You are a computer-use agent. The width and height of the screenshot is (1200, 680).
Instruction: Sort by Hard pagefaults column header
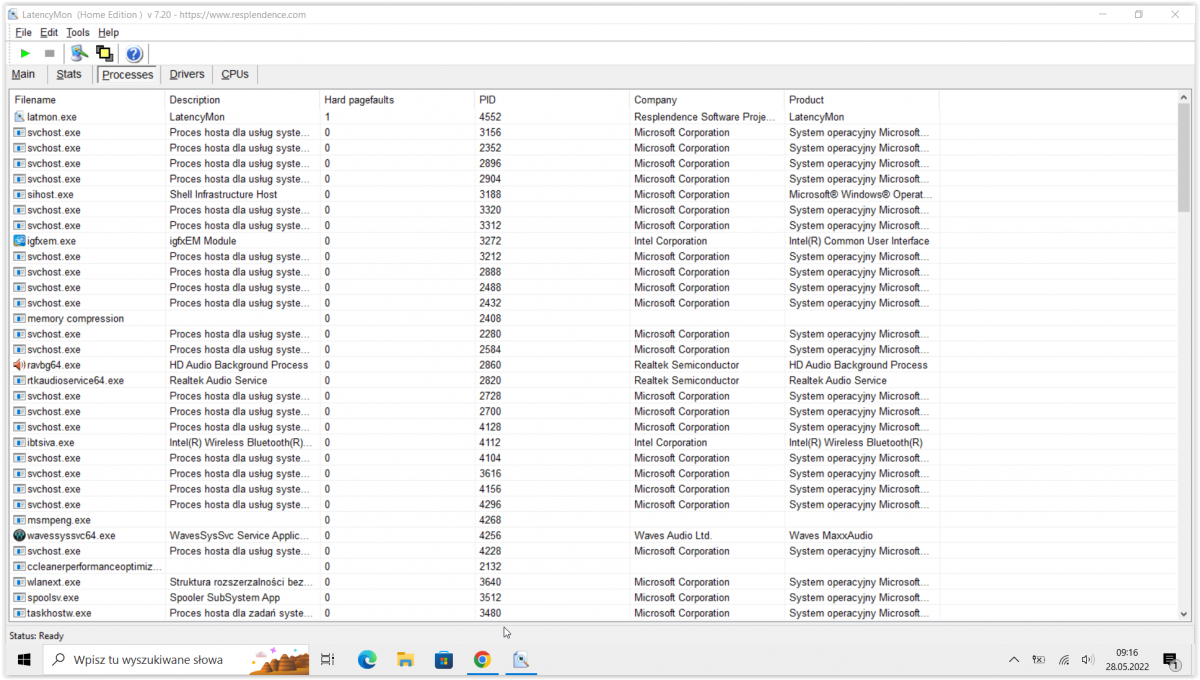tap(397, 100)
